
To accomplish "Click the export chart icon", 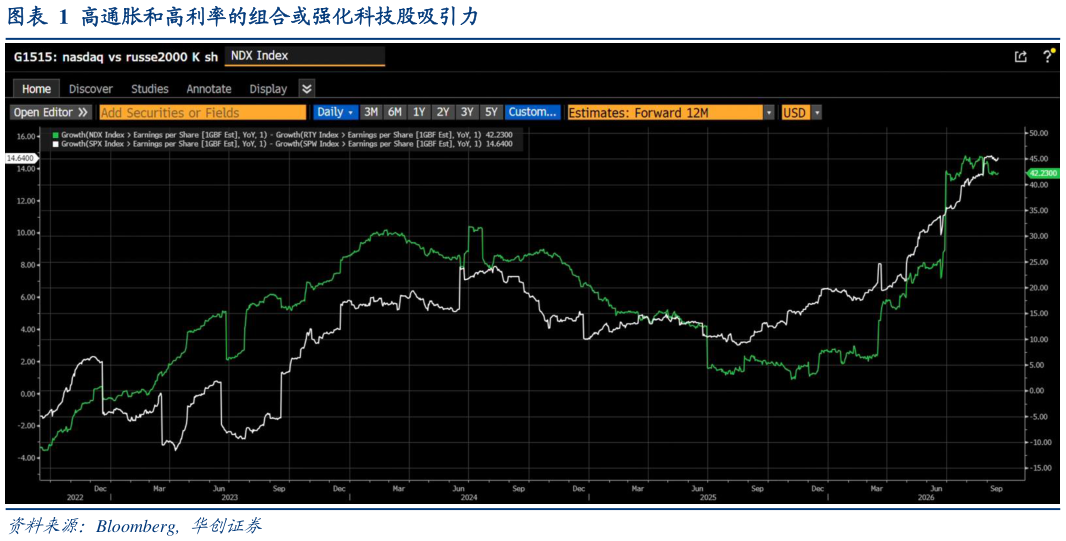I will (x=1020, y=56).
